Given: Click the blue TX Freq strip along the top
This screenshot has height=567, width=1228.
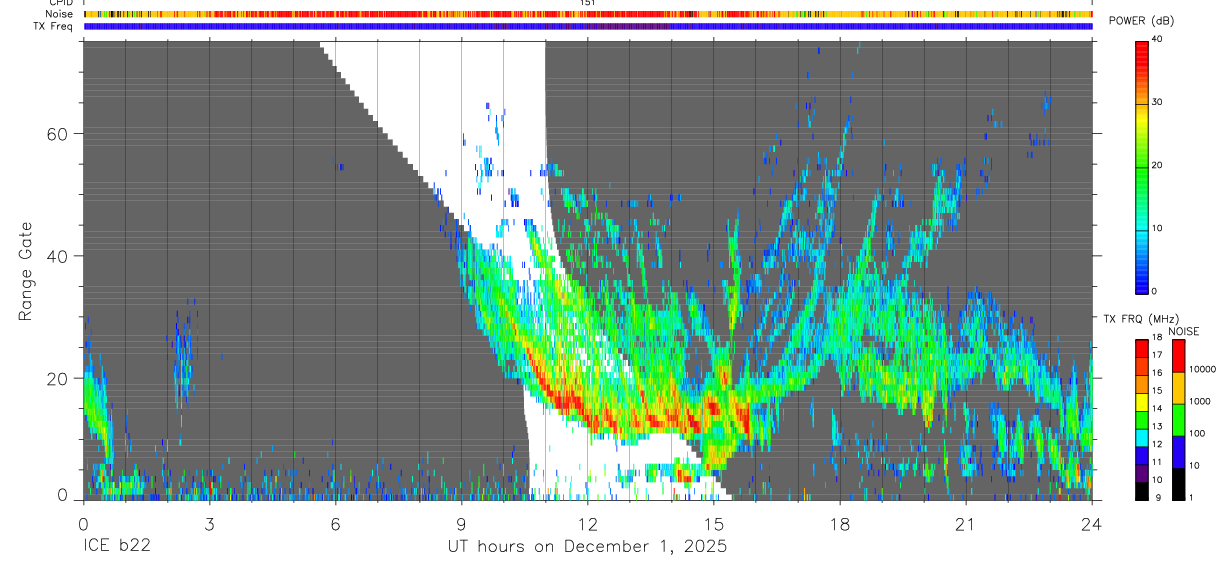Looking at the screenshot, I should [x=588, y=26].
